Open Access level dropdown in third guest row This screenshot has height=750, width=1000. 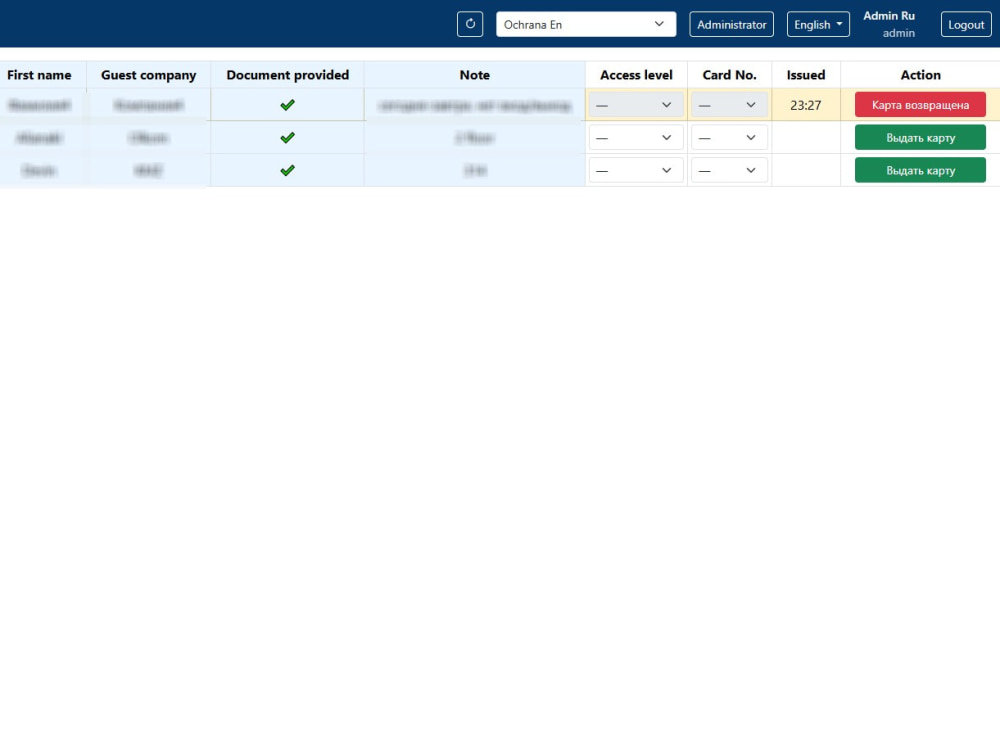click(x=636, y=170)
